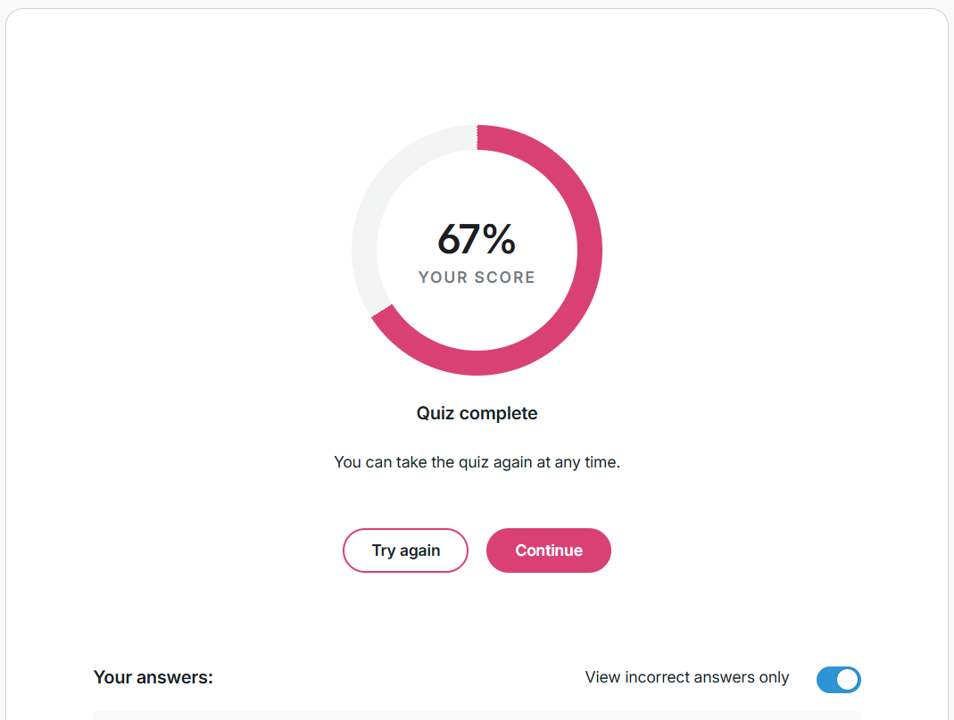Click the "YOUR SCORE" caption
954x720 pixels.
(477, 278)
